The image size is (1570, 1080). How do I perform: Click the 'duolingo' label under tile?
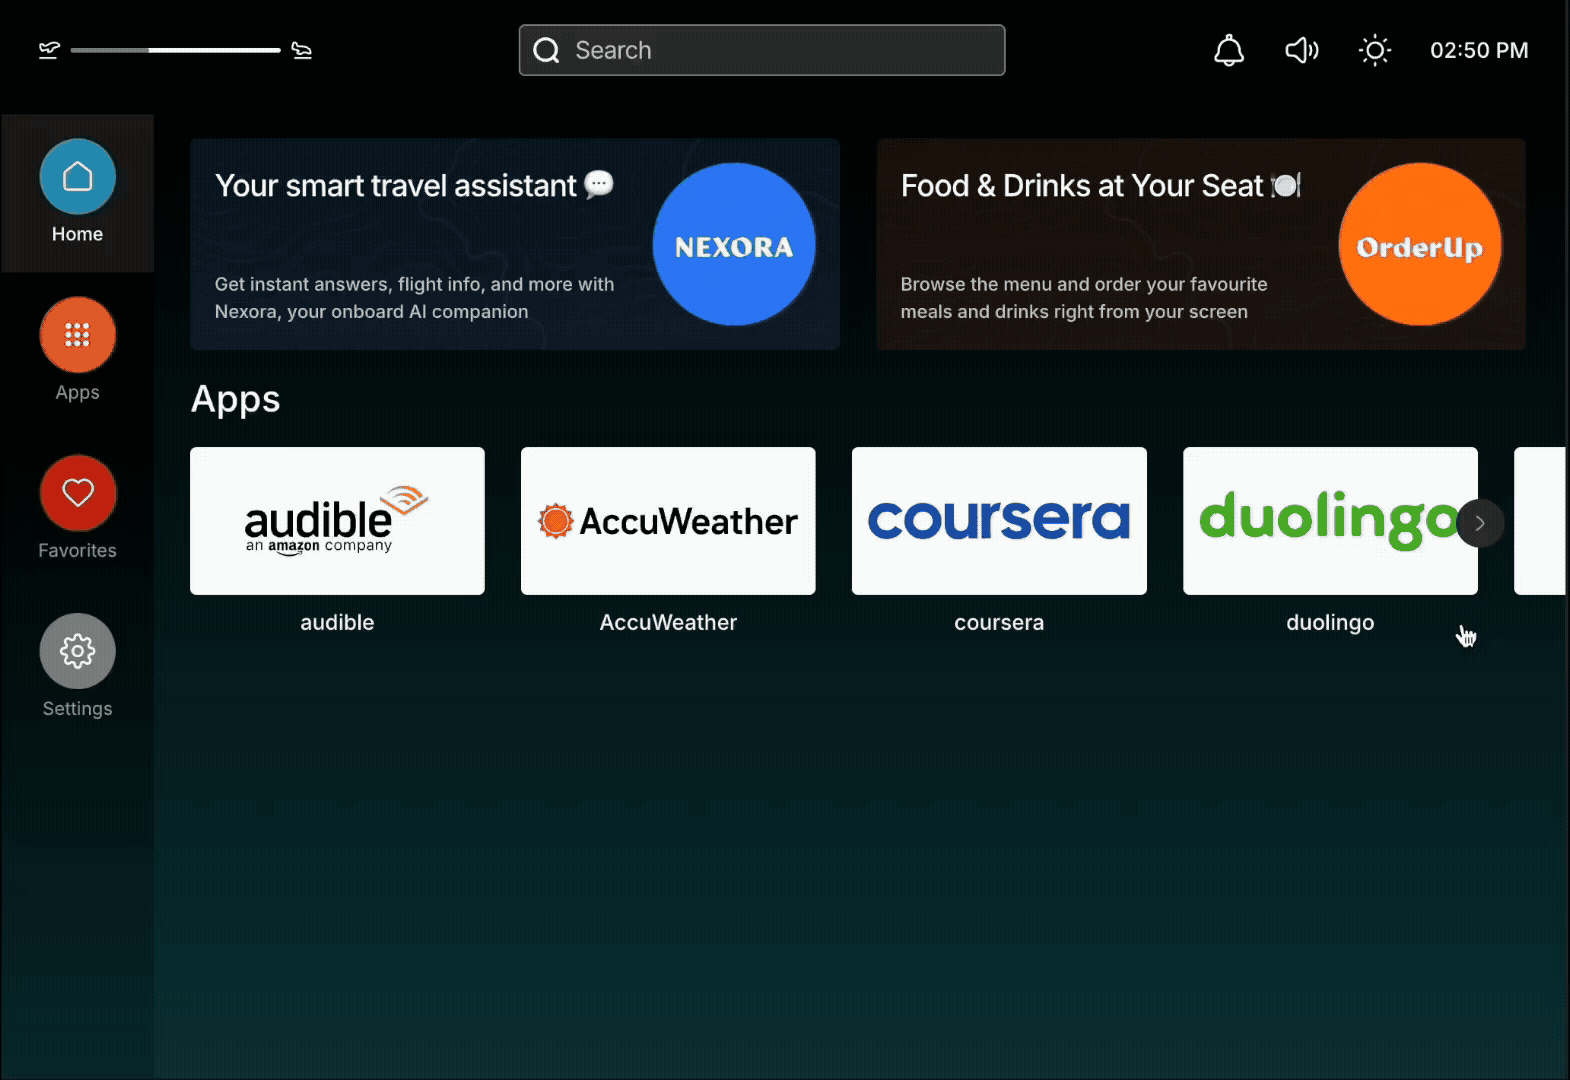1330,623
